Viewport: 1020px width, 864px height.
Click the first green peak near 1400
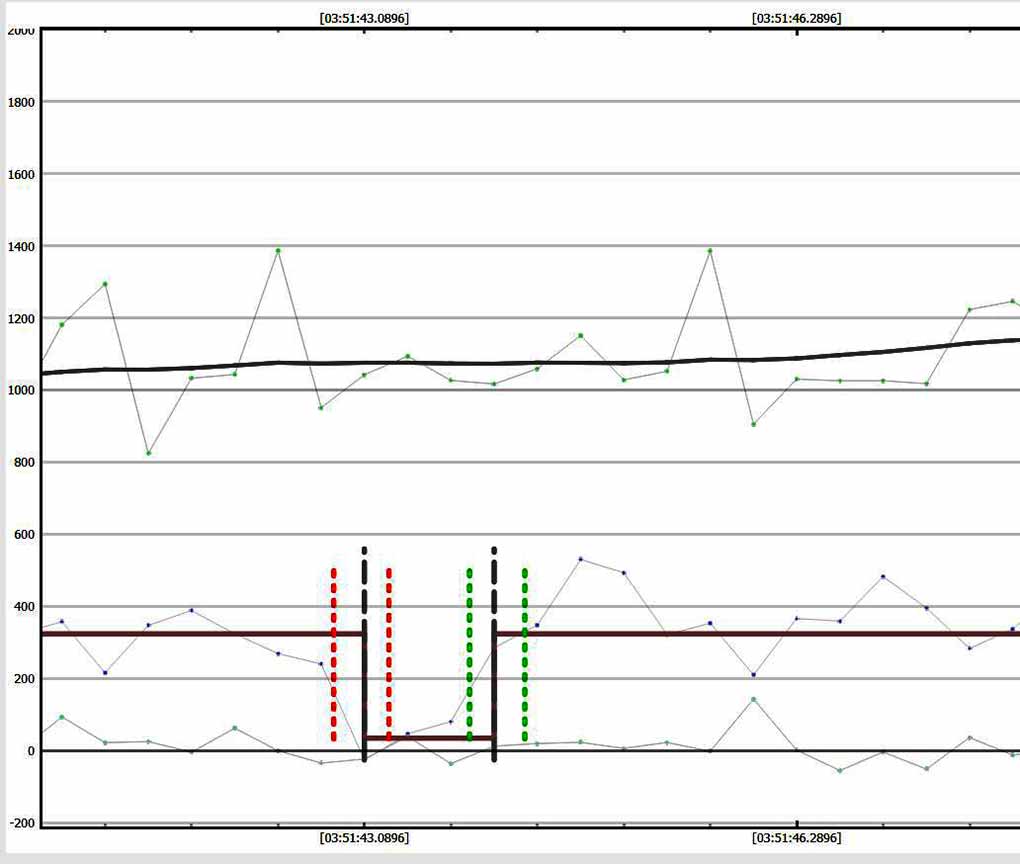tap(278, 250)
